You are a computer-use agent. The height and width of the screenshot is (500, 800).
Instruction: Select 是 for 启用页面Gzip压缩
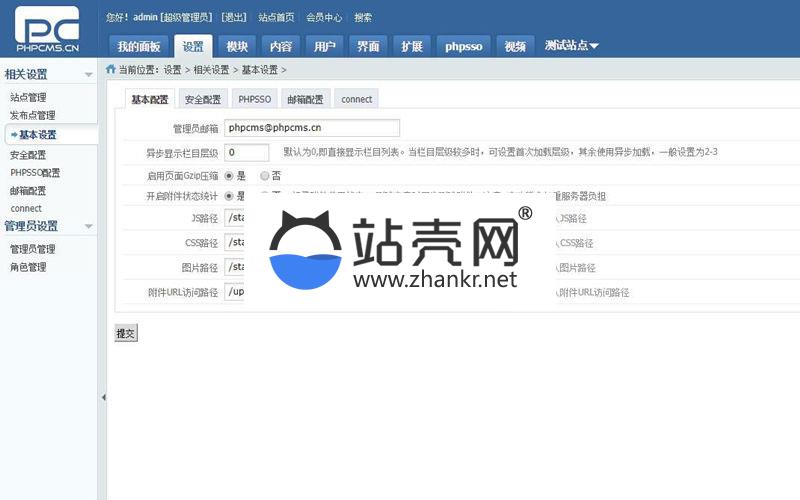pyautogui.click(x=230, y=175)
